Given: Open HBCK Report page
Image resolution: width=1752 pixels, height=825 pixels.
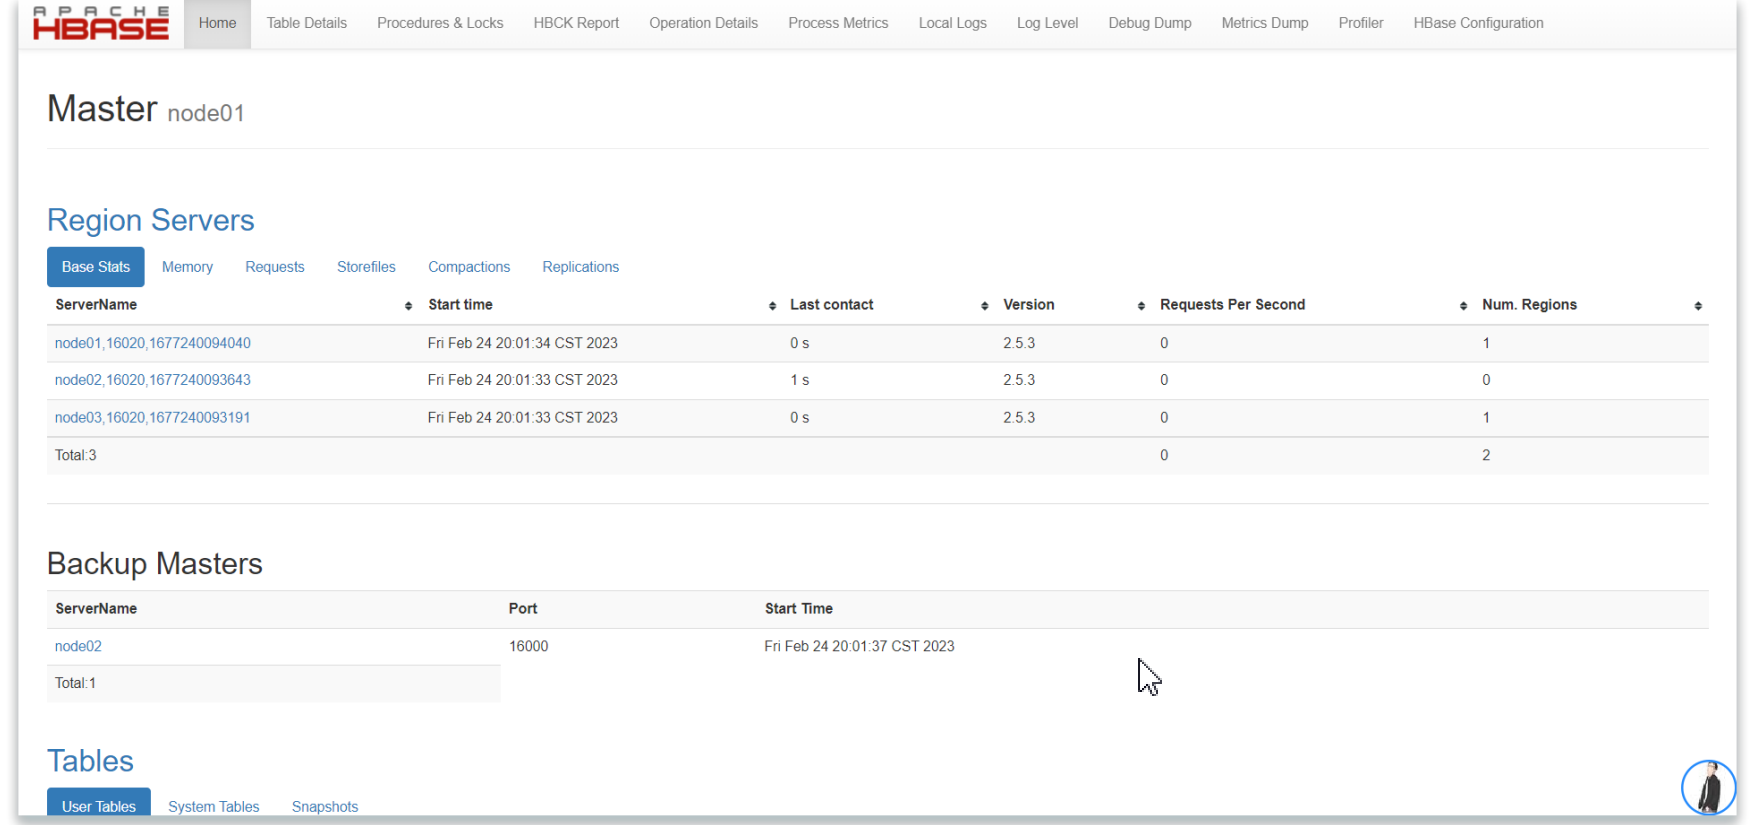Looking at the screenshot, I should pyautogui.click(x=576, y=23).
